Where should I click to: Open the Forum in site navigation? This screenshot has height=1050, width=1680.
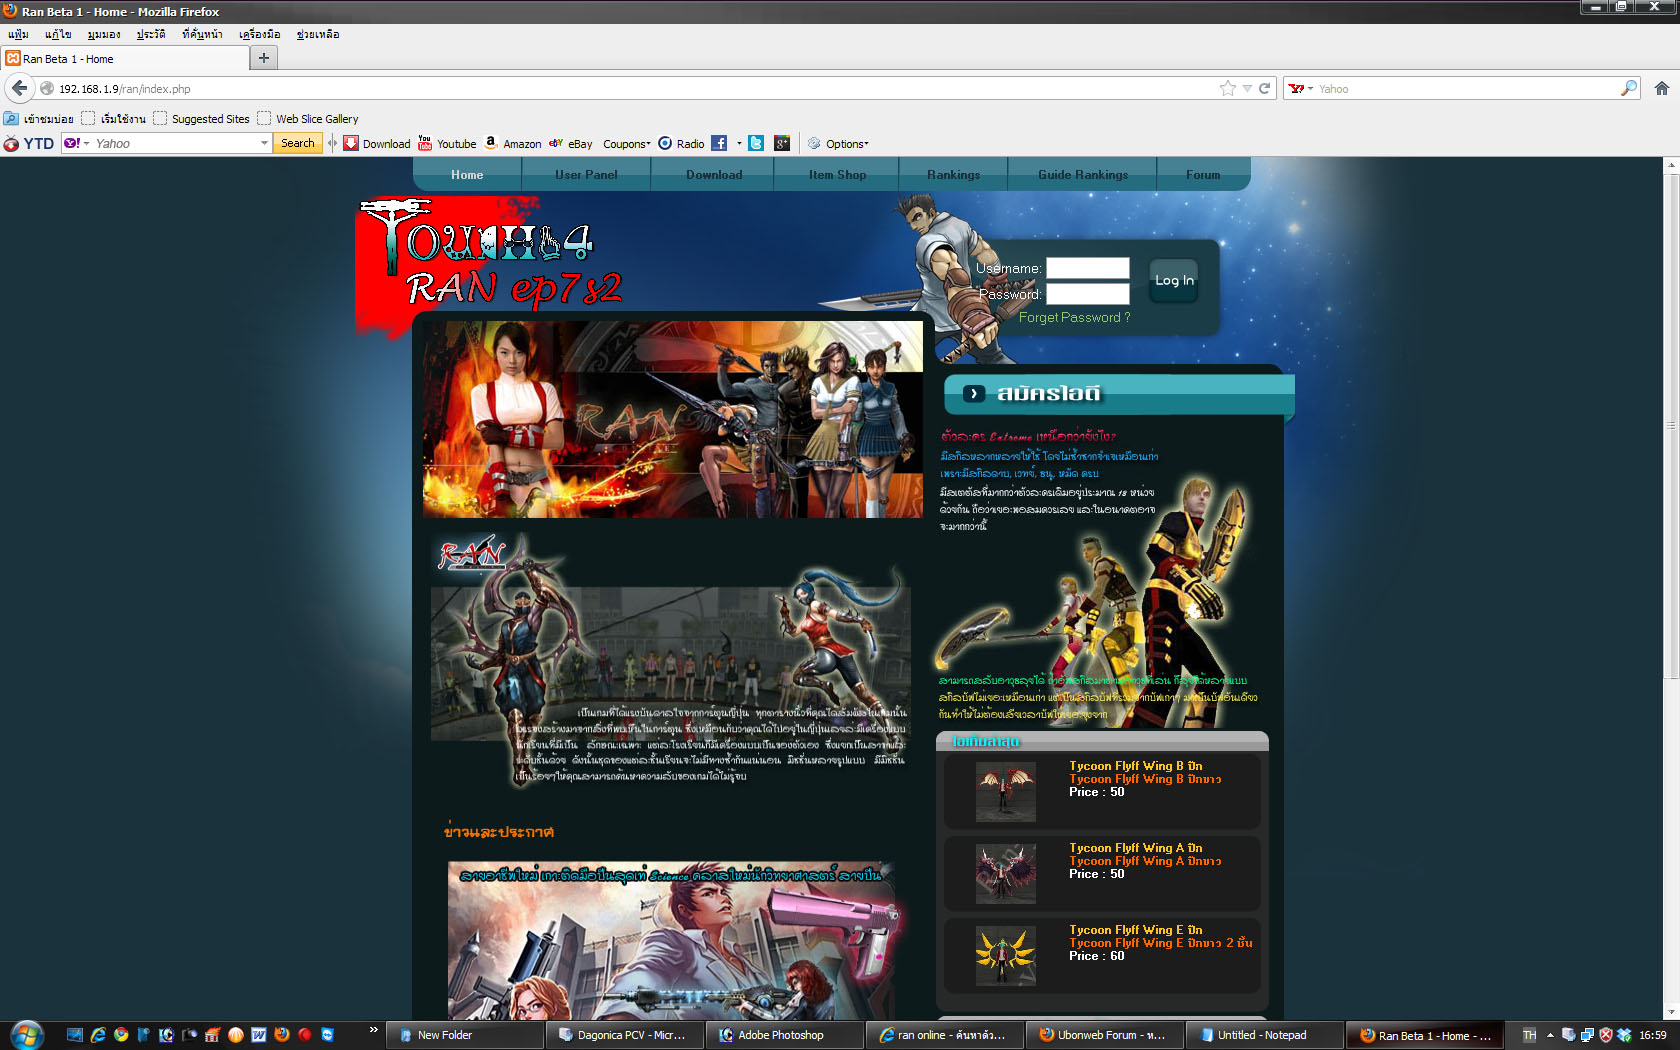click(x=1203, y=174)
